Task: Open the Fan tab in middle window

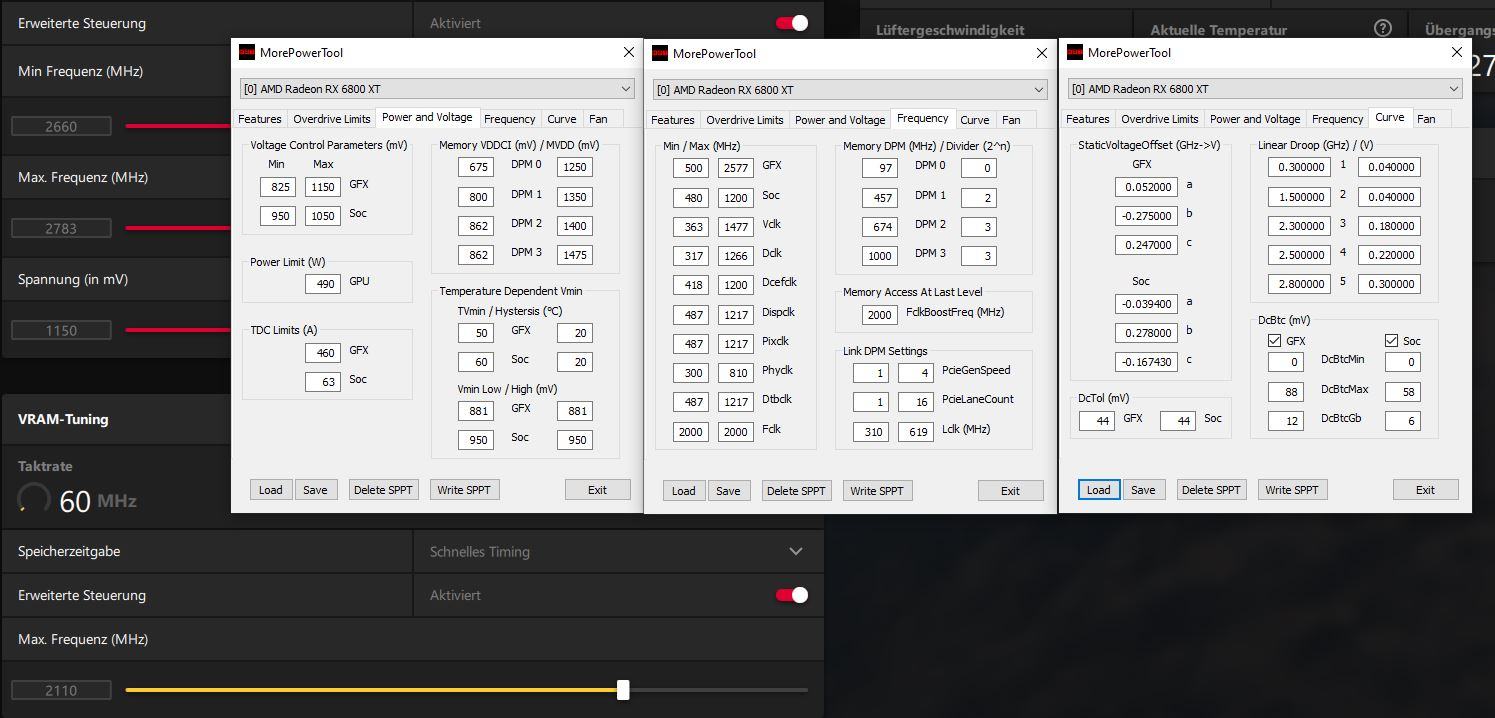Action: point(1011,120)
